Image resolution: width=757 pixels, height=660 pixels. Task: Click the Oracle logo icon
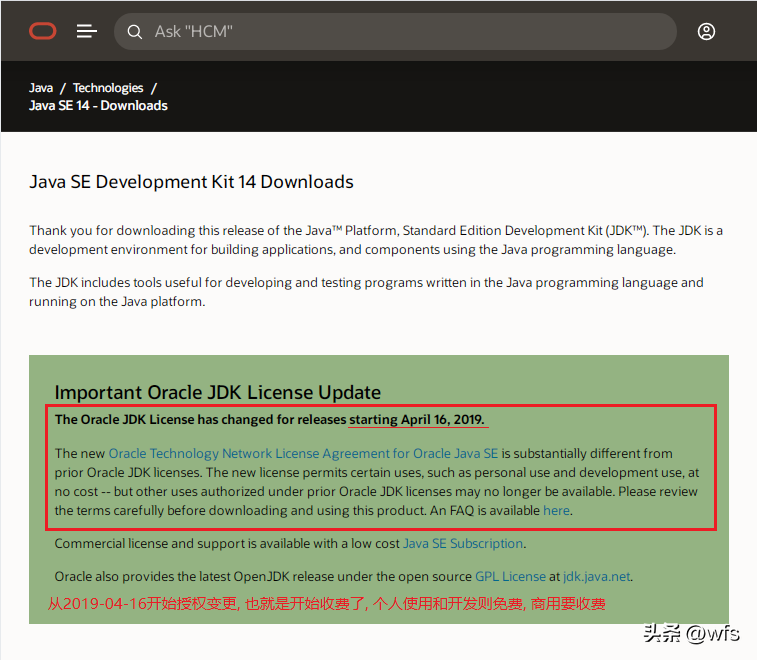coord(42,31)
